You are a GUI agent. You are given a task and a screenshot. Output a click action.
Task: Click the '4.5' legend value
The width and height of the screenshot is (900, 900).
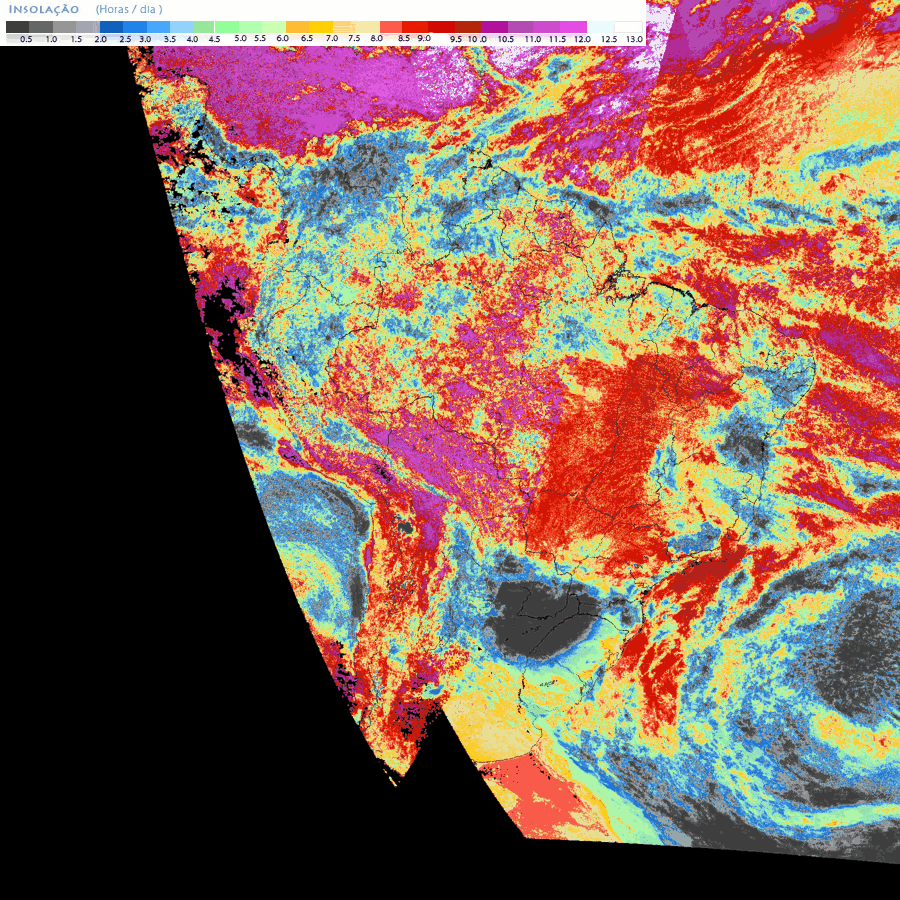click(215, 39)
